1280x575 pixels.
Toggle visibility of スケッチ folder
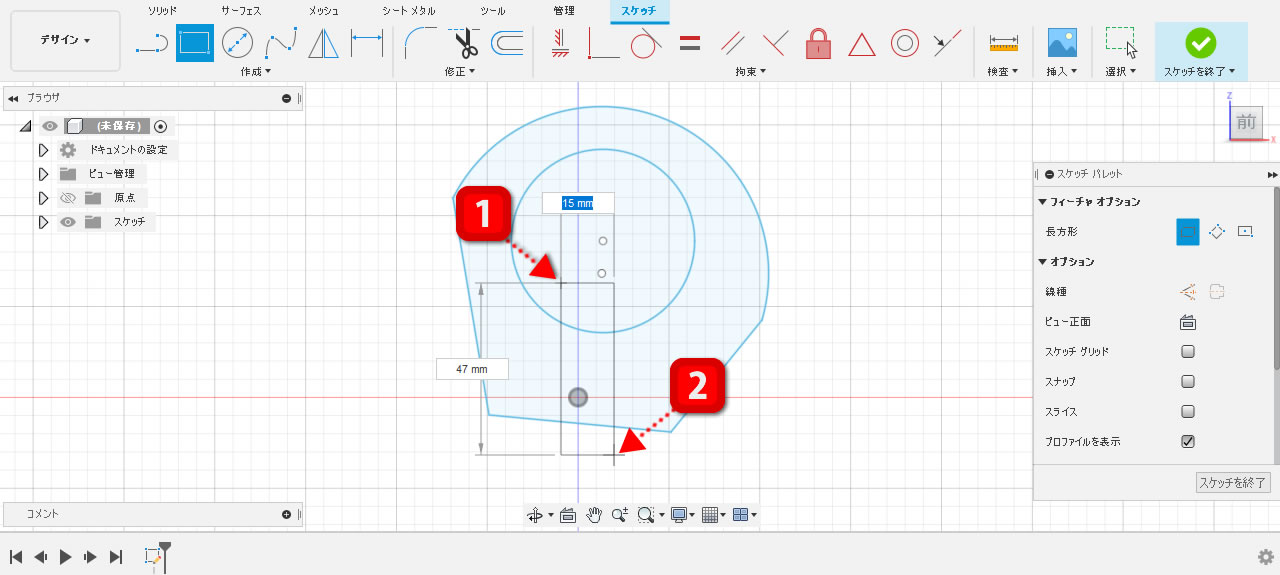click(68, 222)
